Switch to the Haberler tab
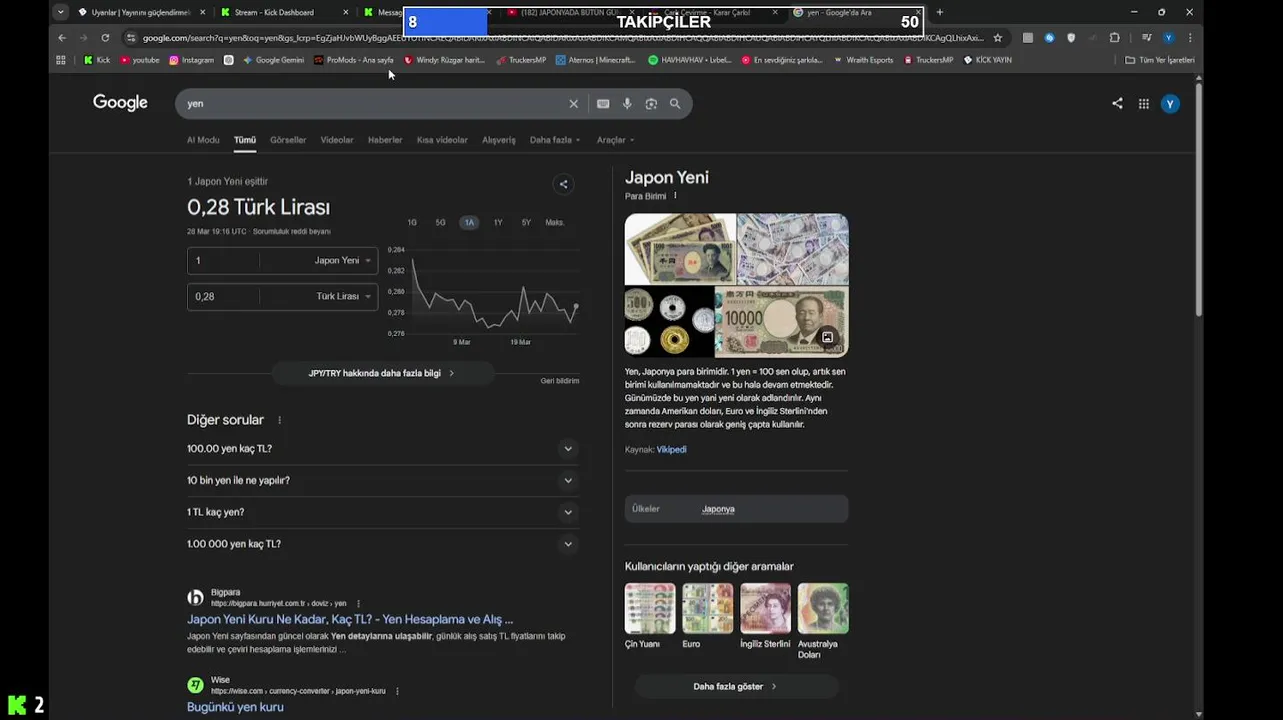This screenshot has width=1283, height=720. (385, 140)
